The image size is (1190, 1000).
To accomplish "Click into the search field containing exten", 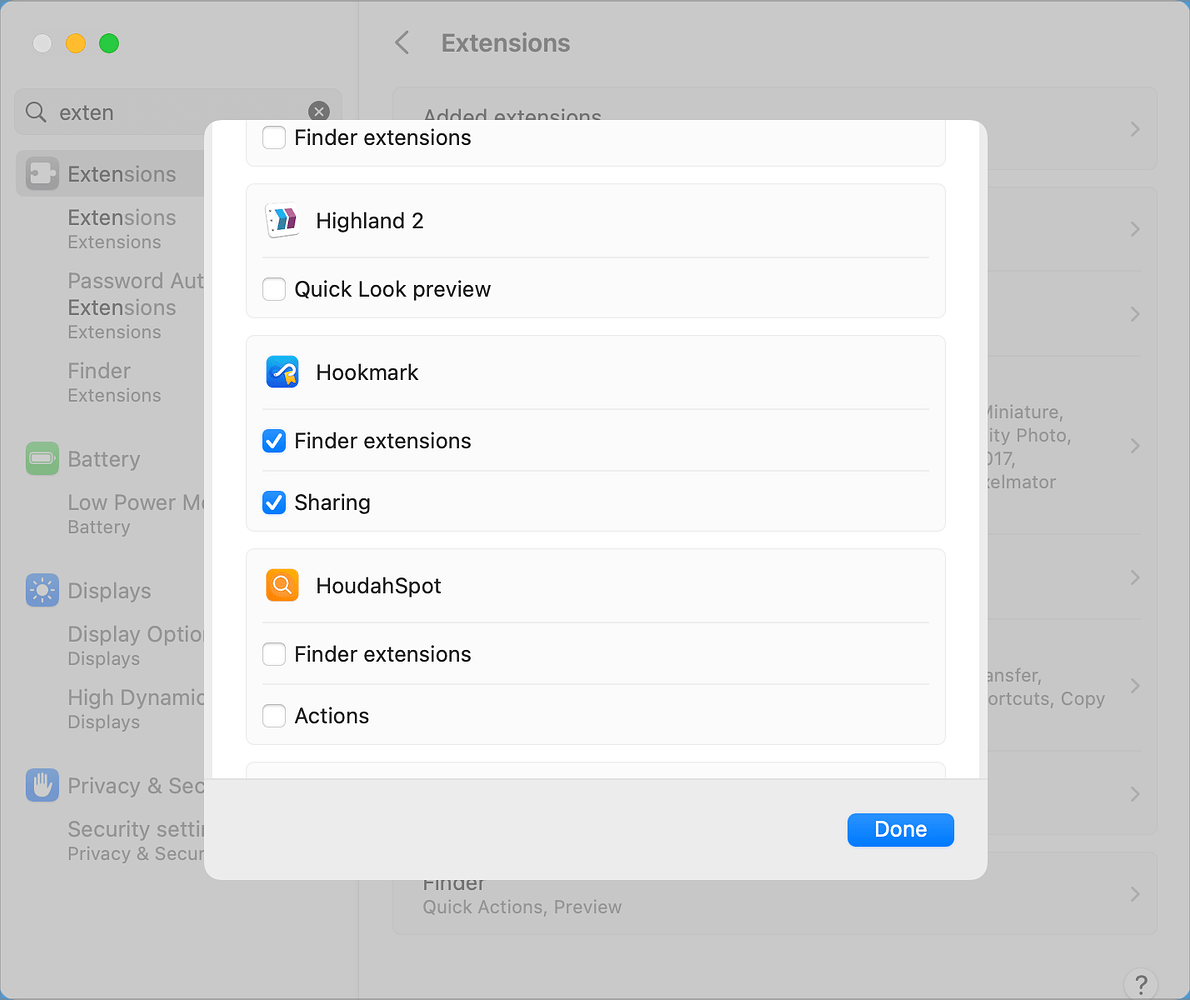I will click(x=178, y=112).
